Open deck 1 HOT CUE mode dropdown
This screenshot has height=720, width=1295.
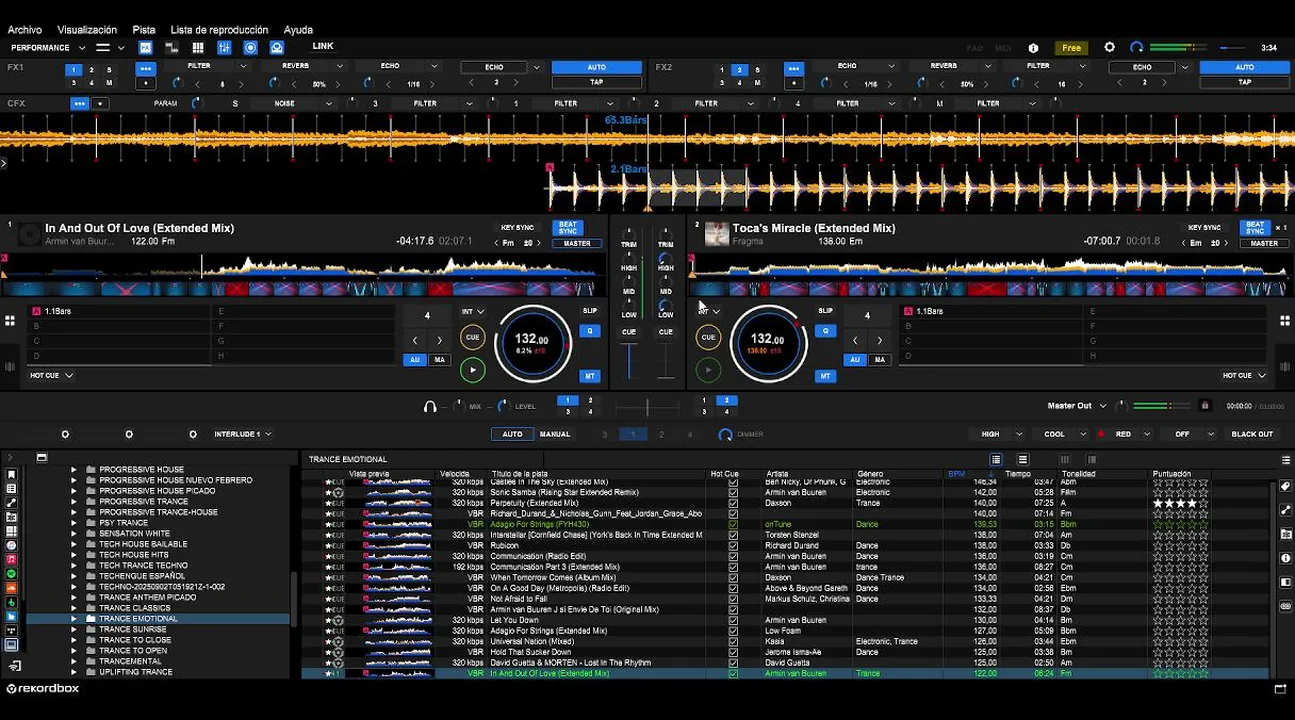click(51, 376)
